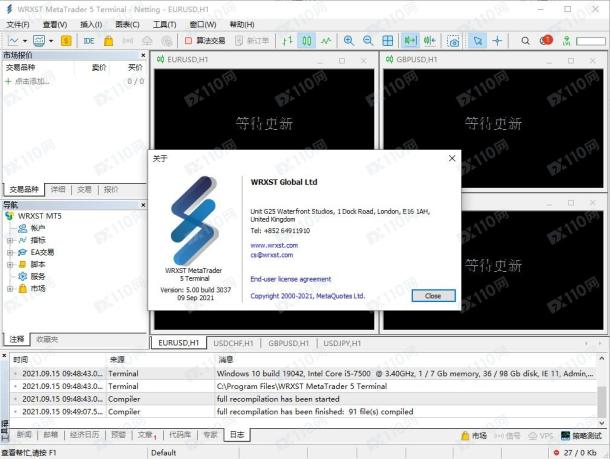The image size is (610, 459).
Task: Open the 插入(I) menu
Action: pos(91,25)
